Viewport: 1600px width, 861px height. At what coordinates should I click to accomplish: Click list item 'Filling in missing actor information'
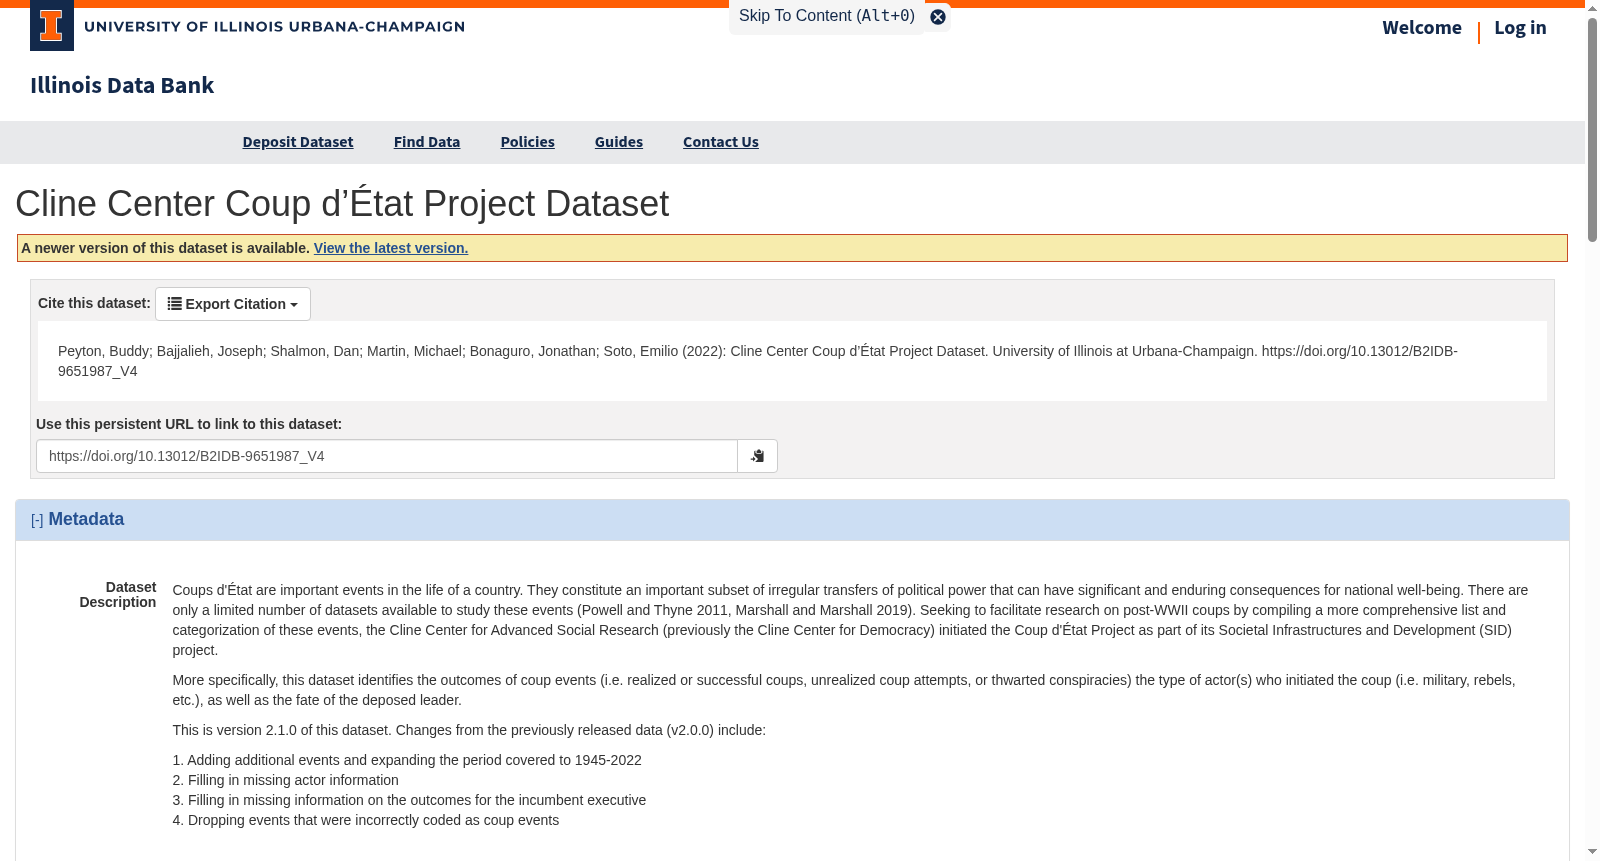click(285, 780)
